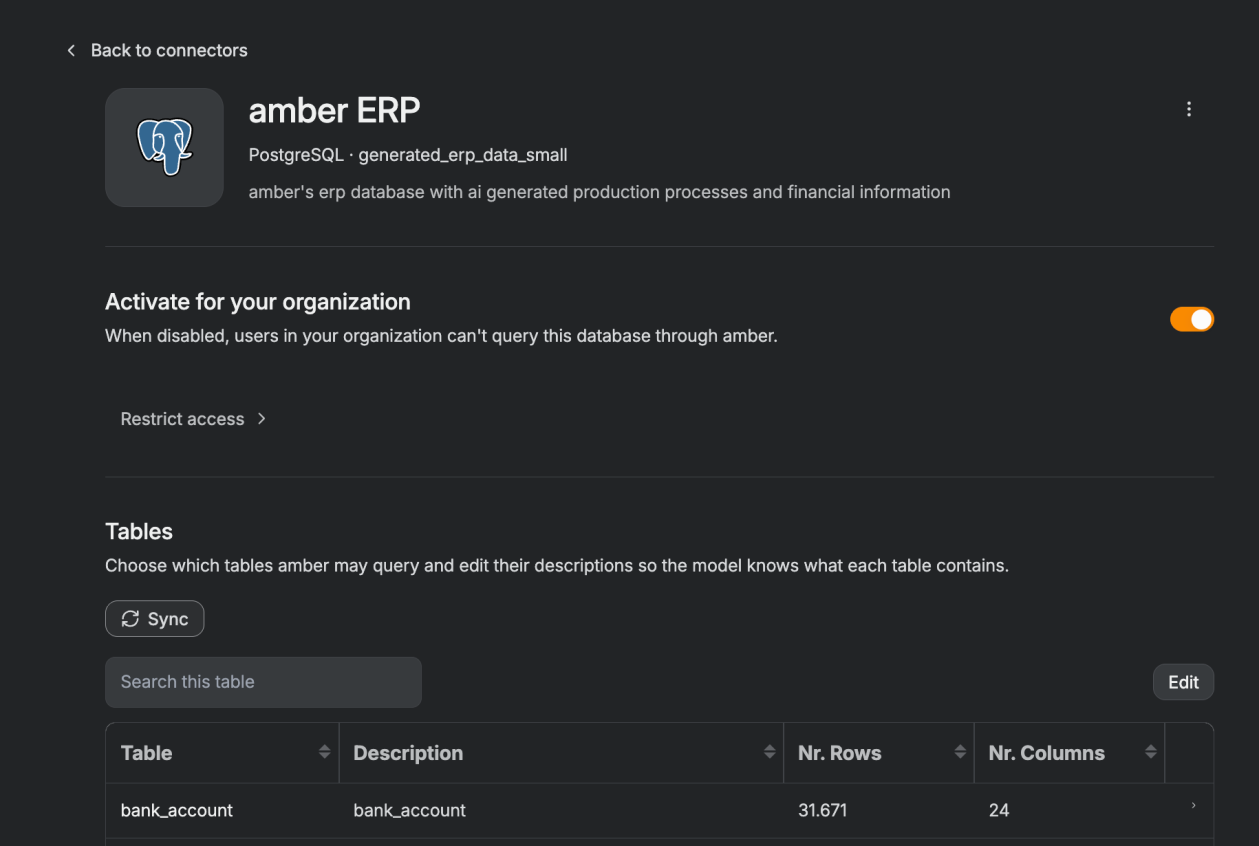Open the three-dot options menu

pos(1188,109)
